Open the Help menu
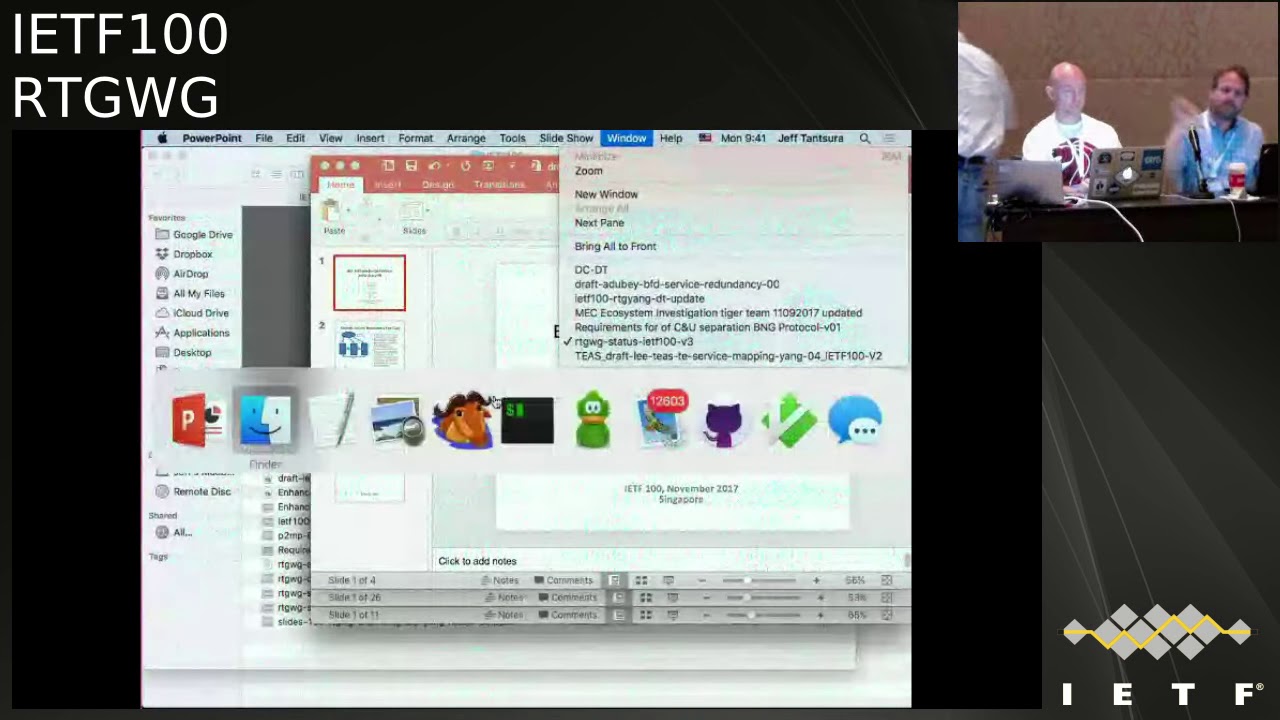1280x720 pixels. (x=671, y=138)
